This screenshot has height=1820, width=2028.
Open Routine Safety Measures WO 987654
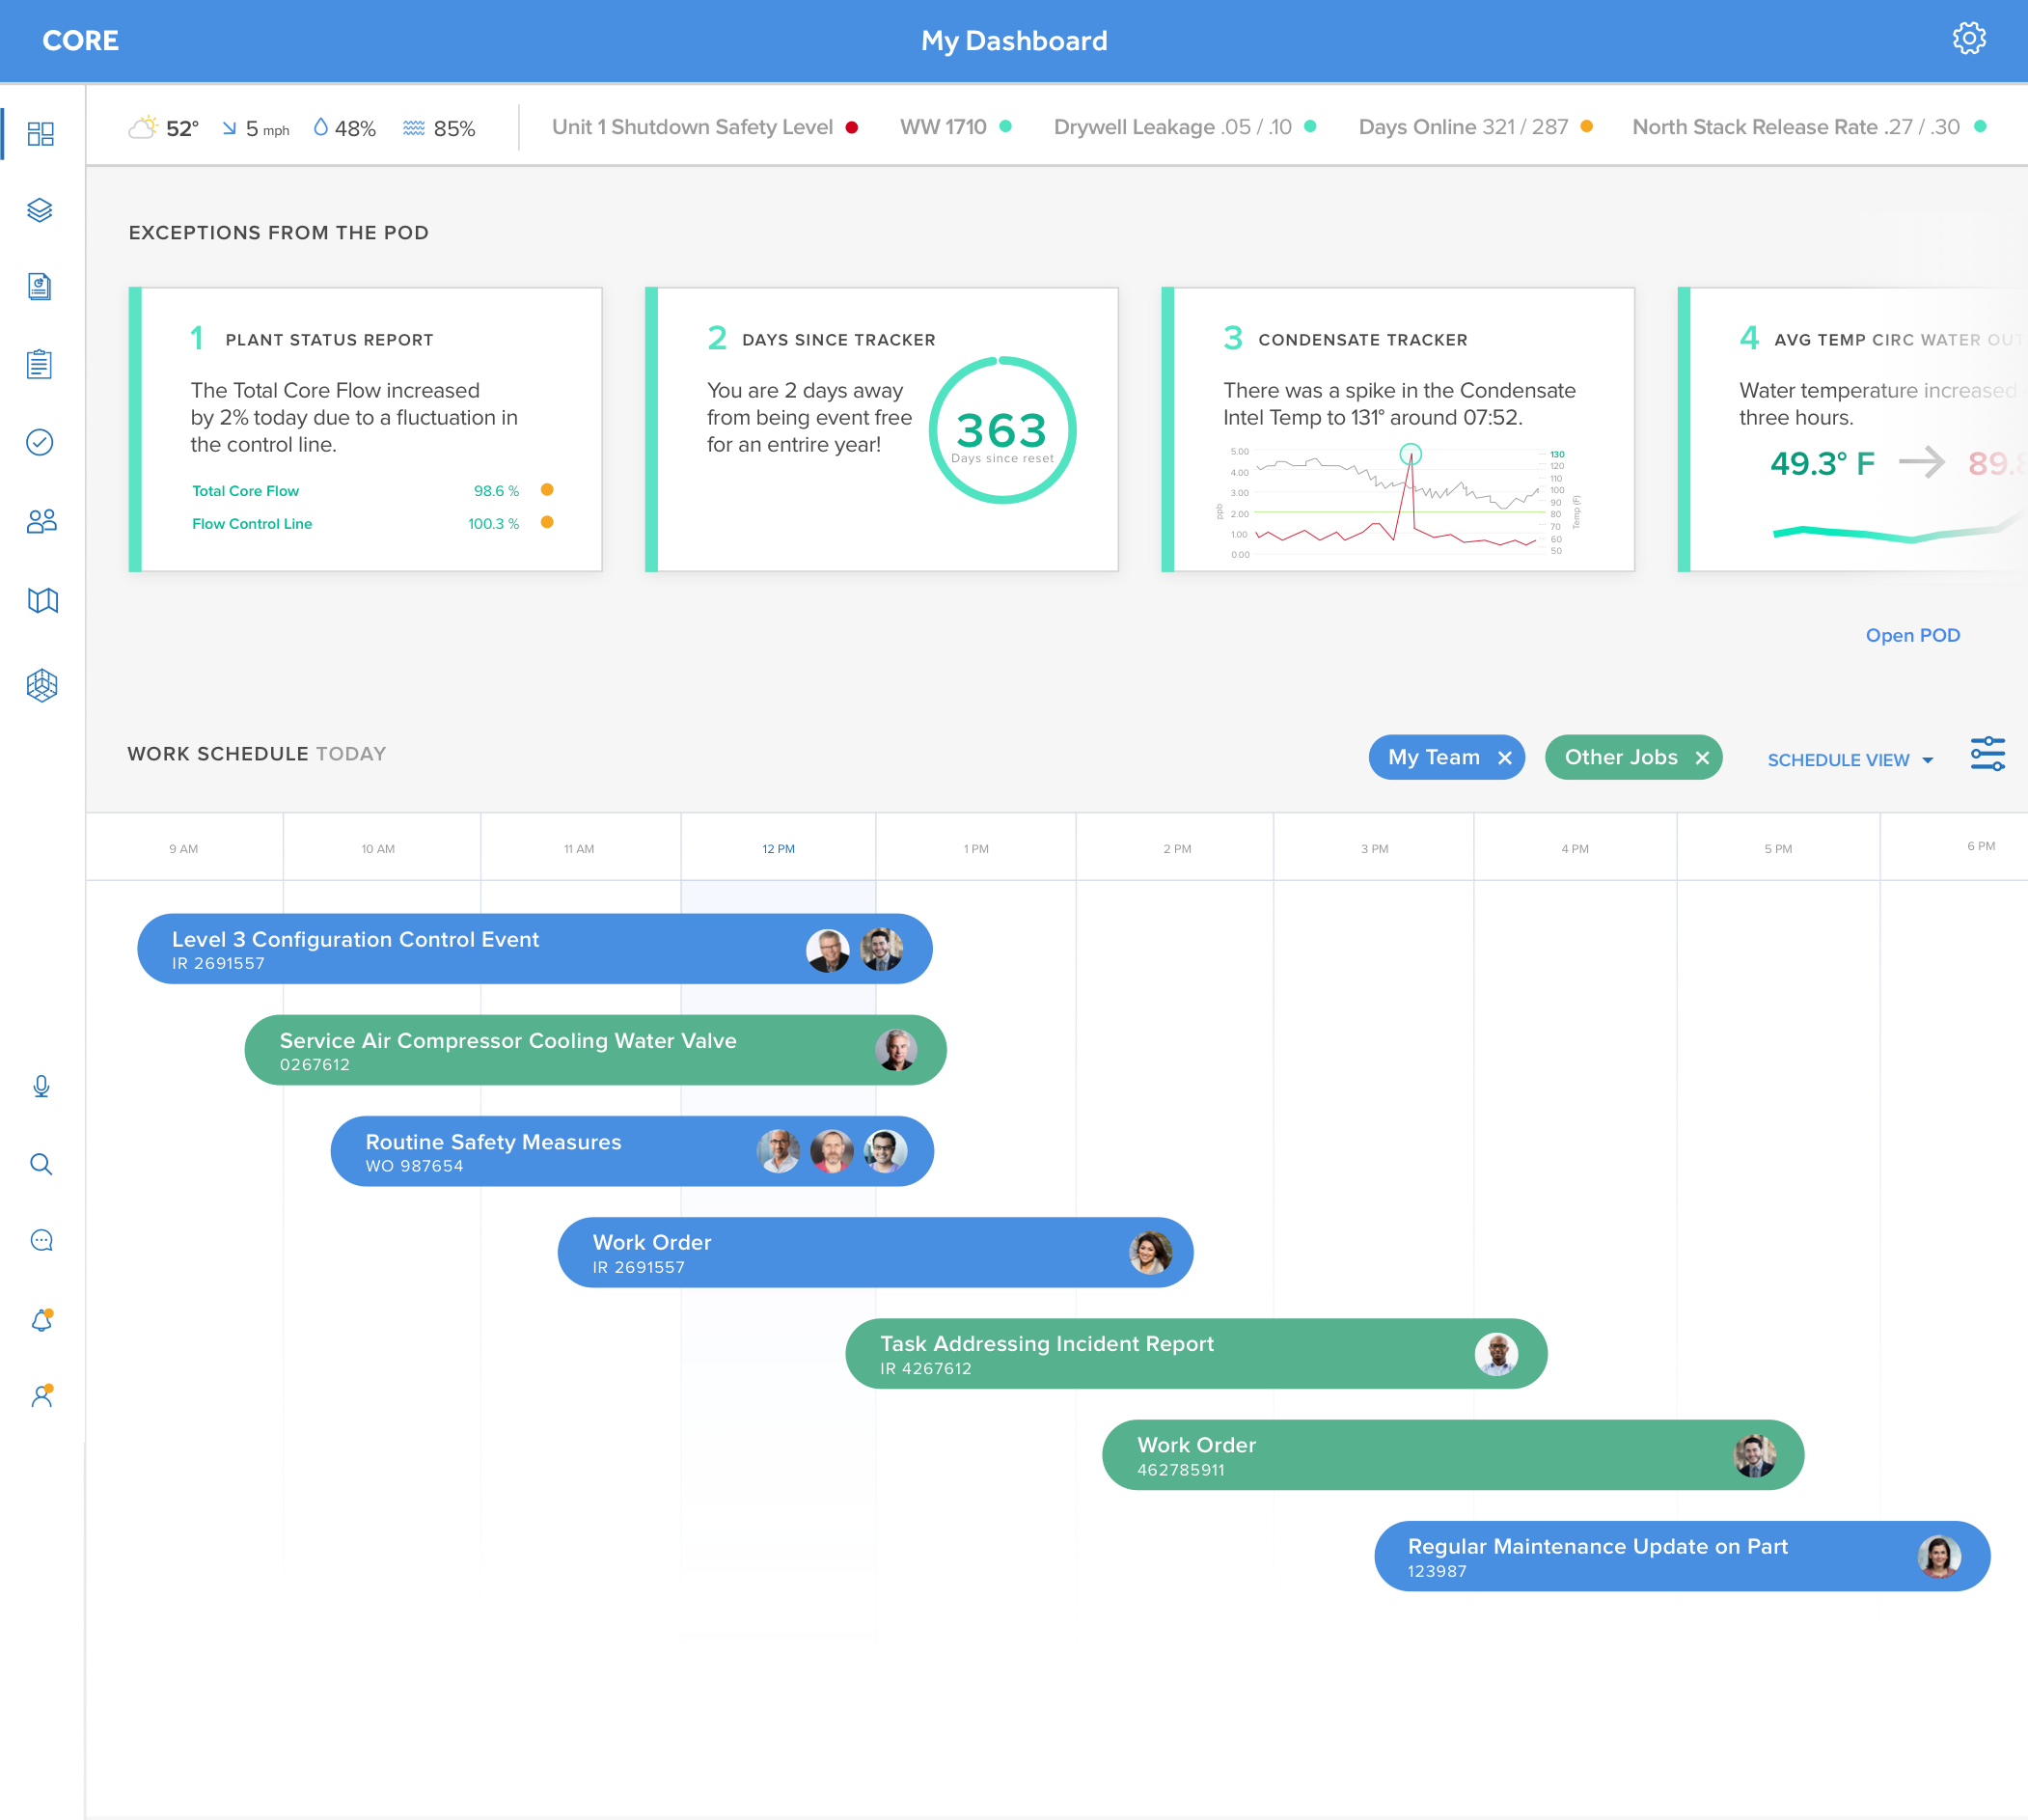point(632,1151)
